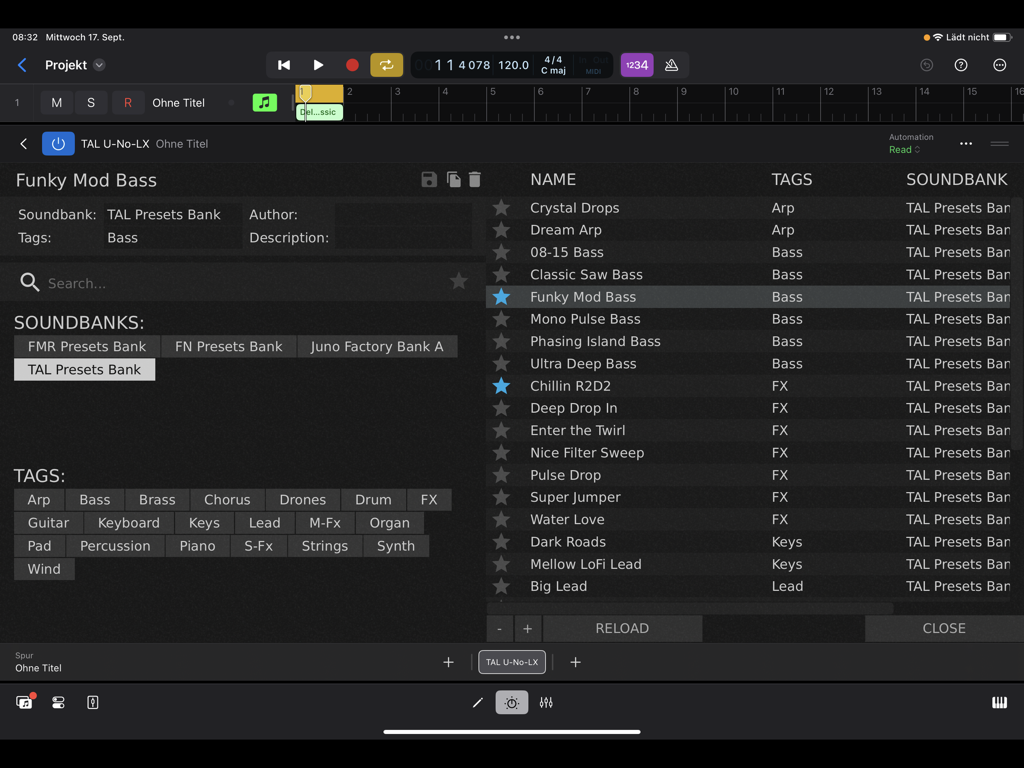This screenshot has height=768, width=1024.
Task: Open the Loops Browser in the bottom left
Action: click(22, 702)
